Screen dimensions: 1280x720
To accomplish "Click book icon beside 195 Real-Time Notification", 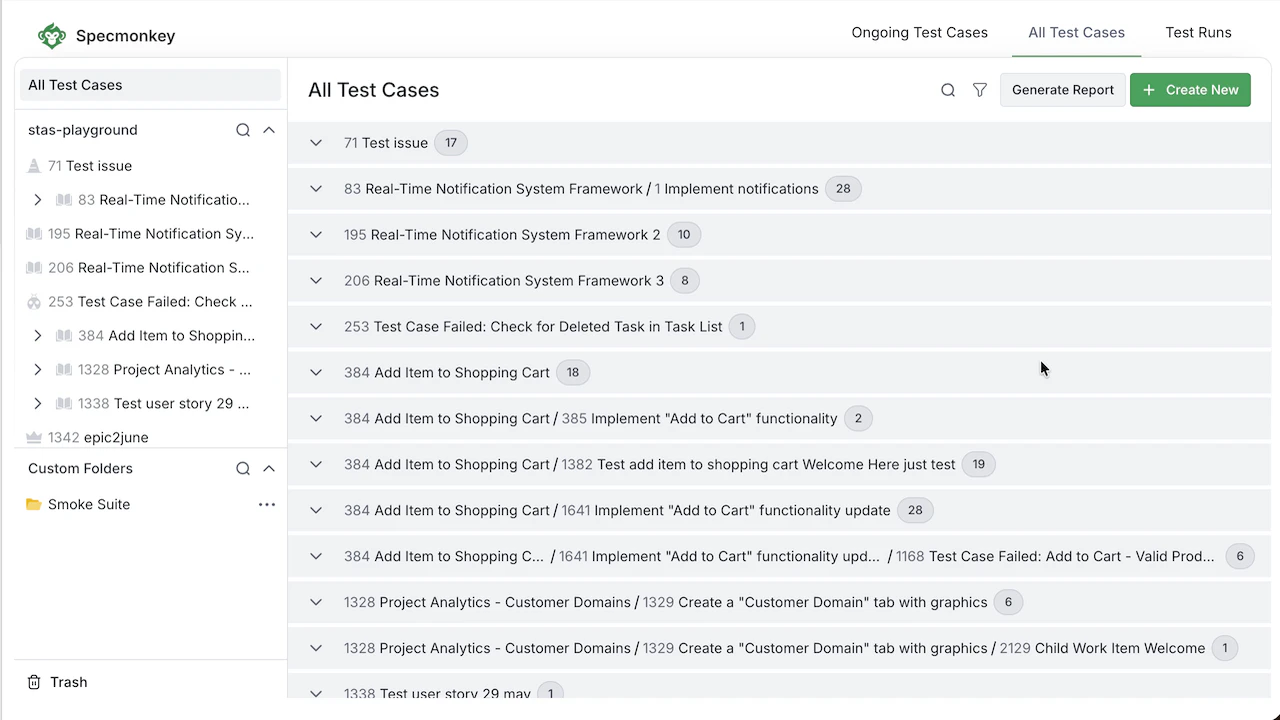I will pos(34,234).
